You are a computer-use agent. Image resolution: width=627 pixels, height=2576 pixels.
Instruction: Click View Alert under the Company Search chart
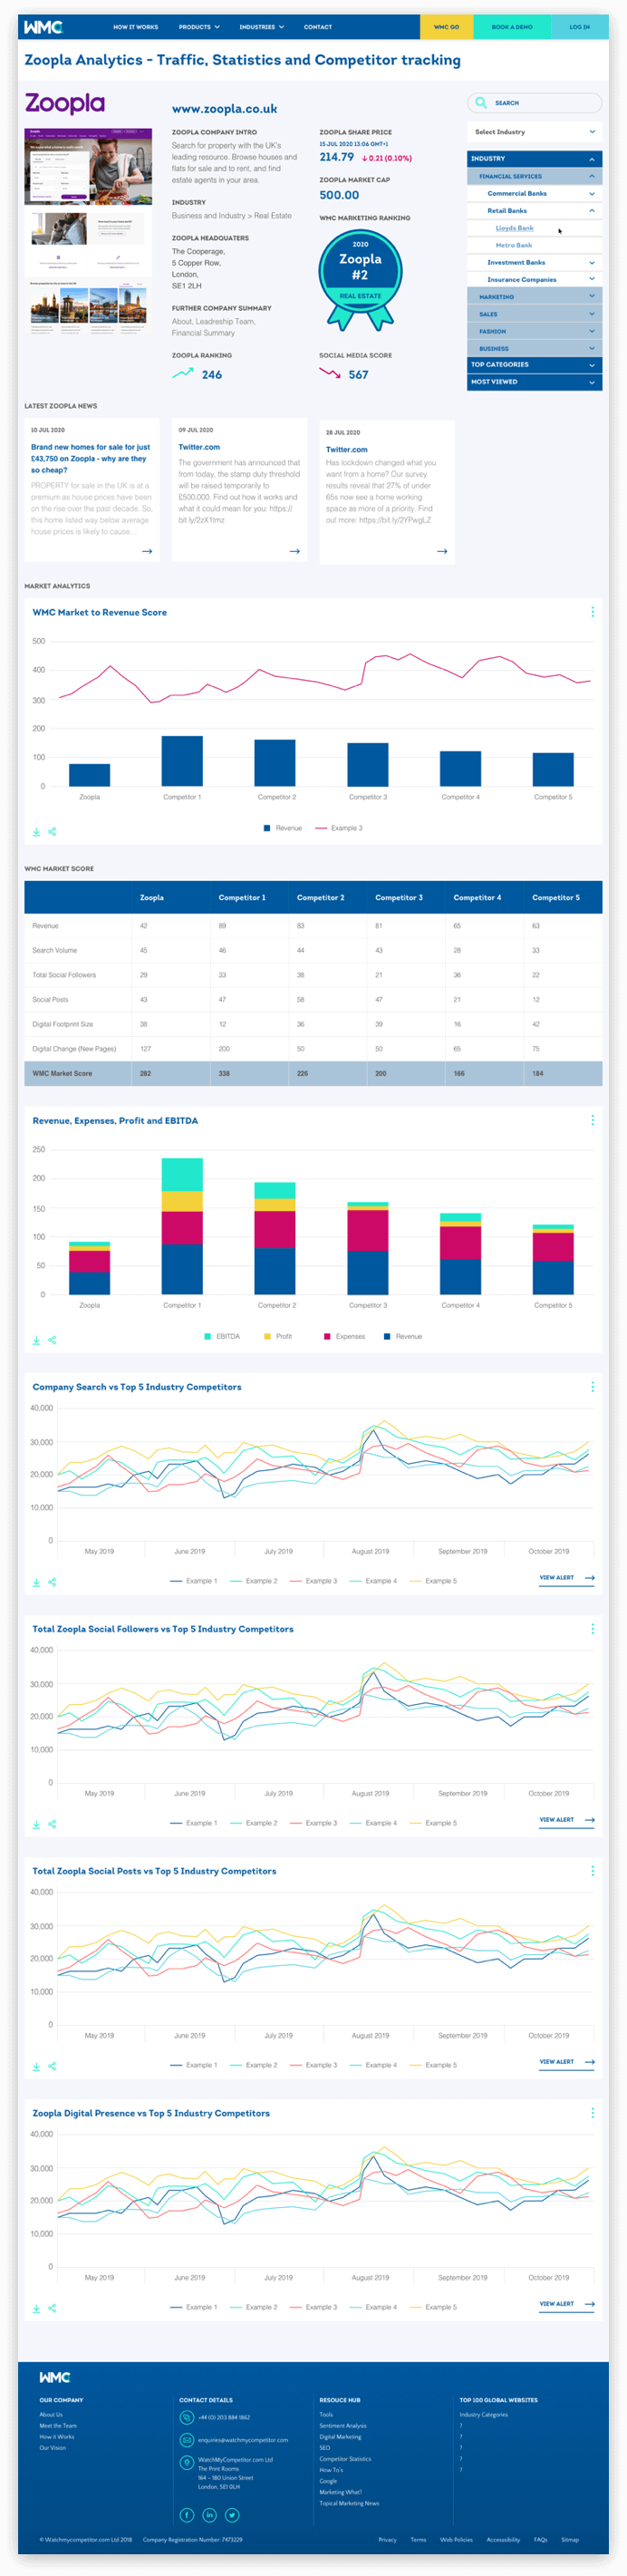click(566, 1578)
